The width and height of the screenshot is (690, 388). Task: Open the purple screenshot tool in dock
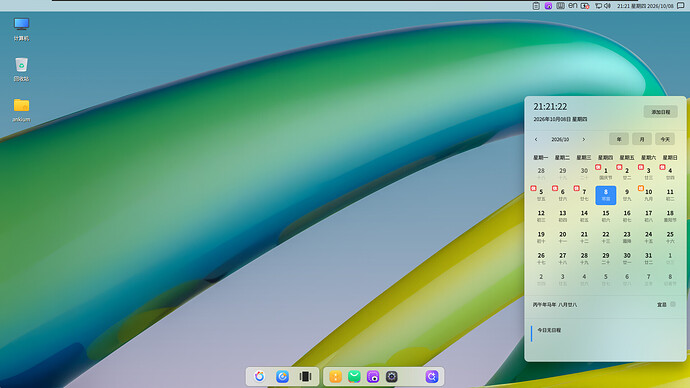coord(373,377)
